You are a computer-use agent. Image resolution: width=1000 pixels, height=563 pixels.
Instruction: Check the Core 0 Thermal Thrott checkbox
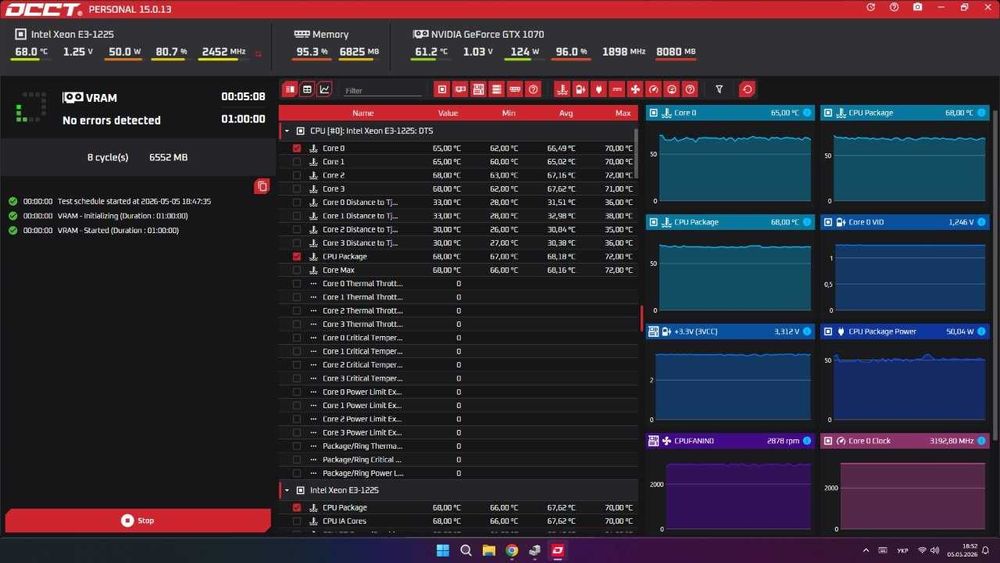click(297, 284)
